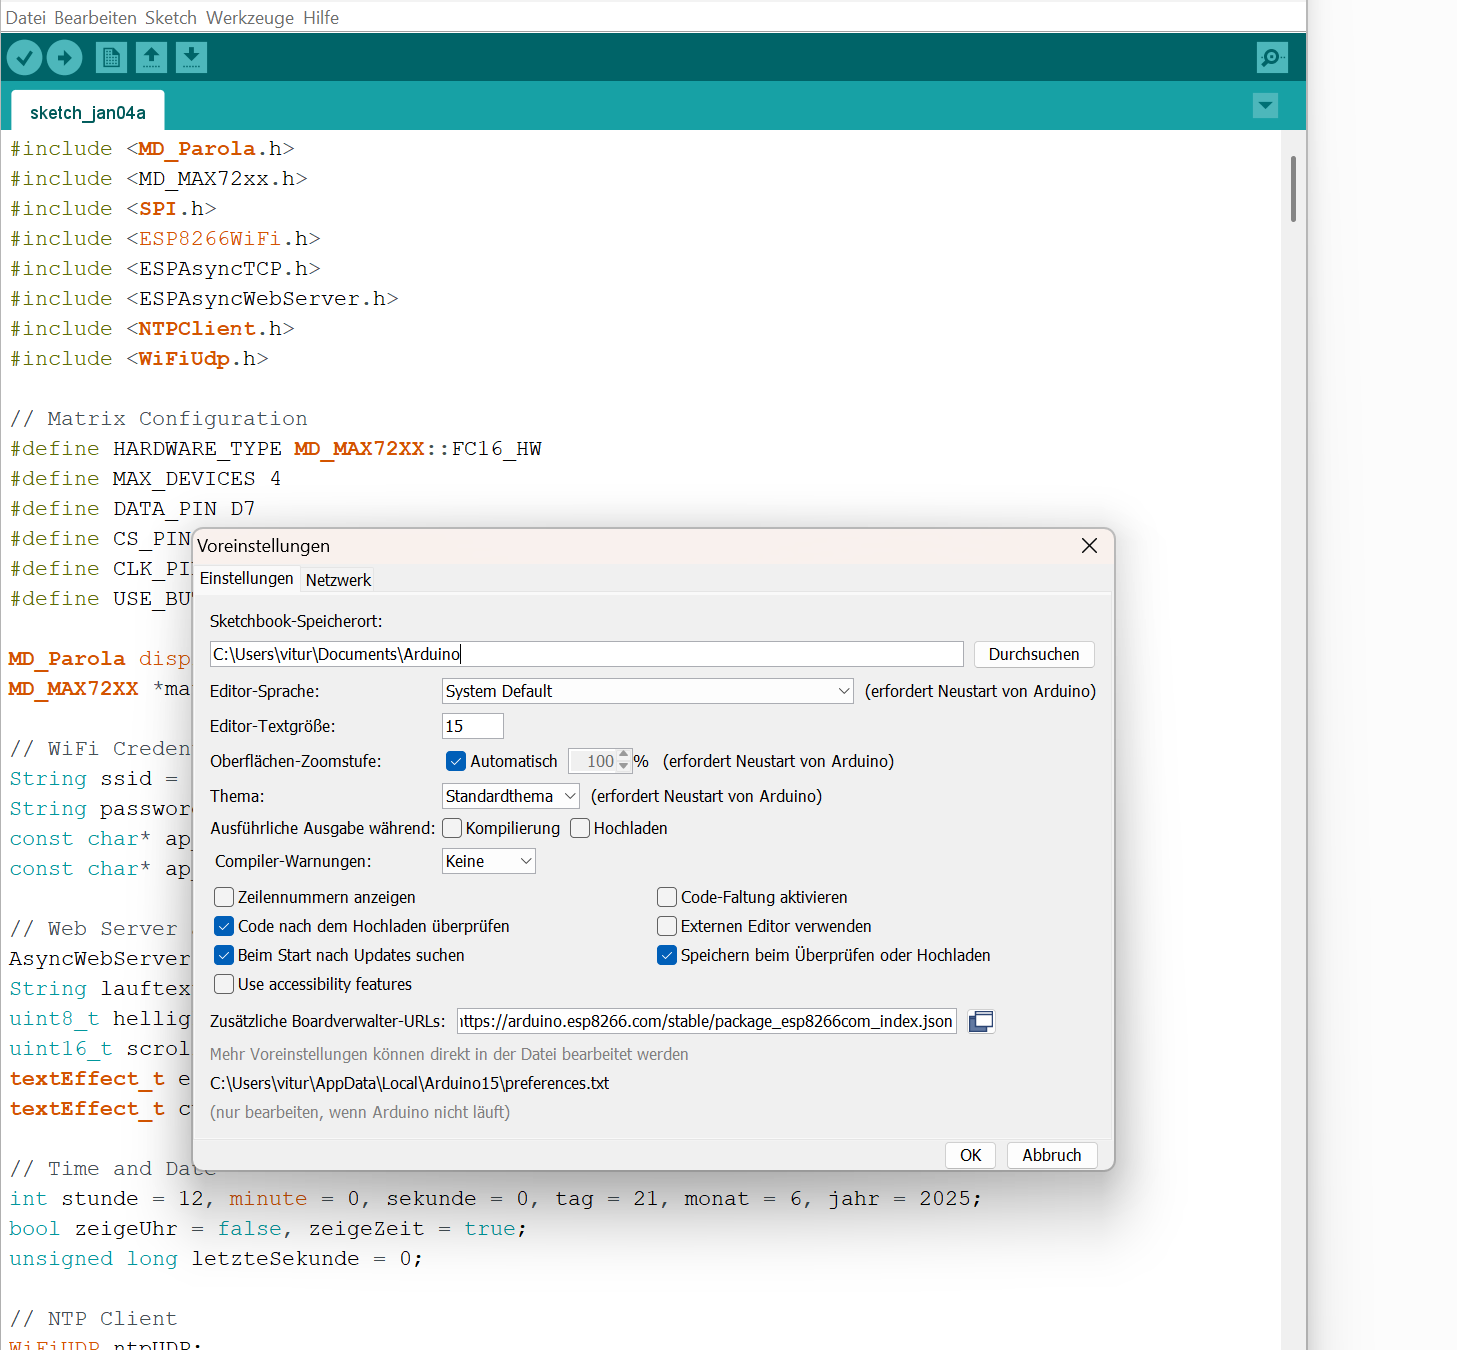Screen dimensions: 1457x1350
Task: Open the Serial Monitor magnifier icon
Action: [x=1271, y=58]
